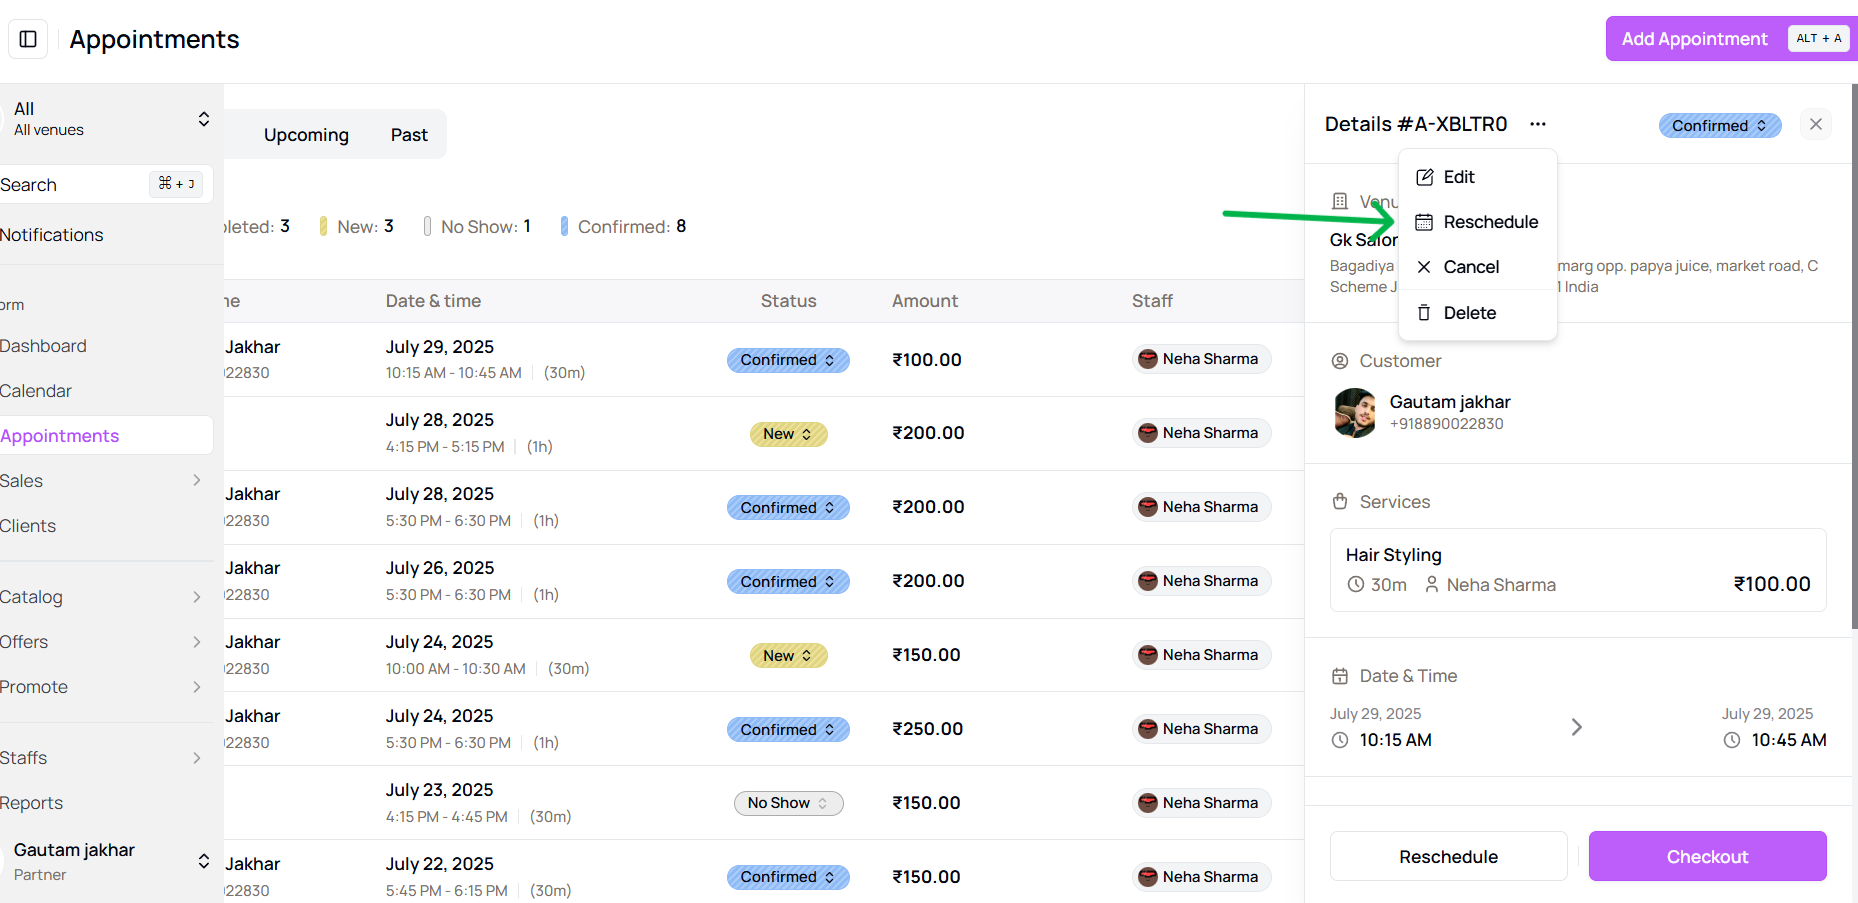Image resolution: width=1858 pixels, height=903 pixels.
Task: Expand the Catalog sidebar submenu
Action: coord(197,597)
